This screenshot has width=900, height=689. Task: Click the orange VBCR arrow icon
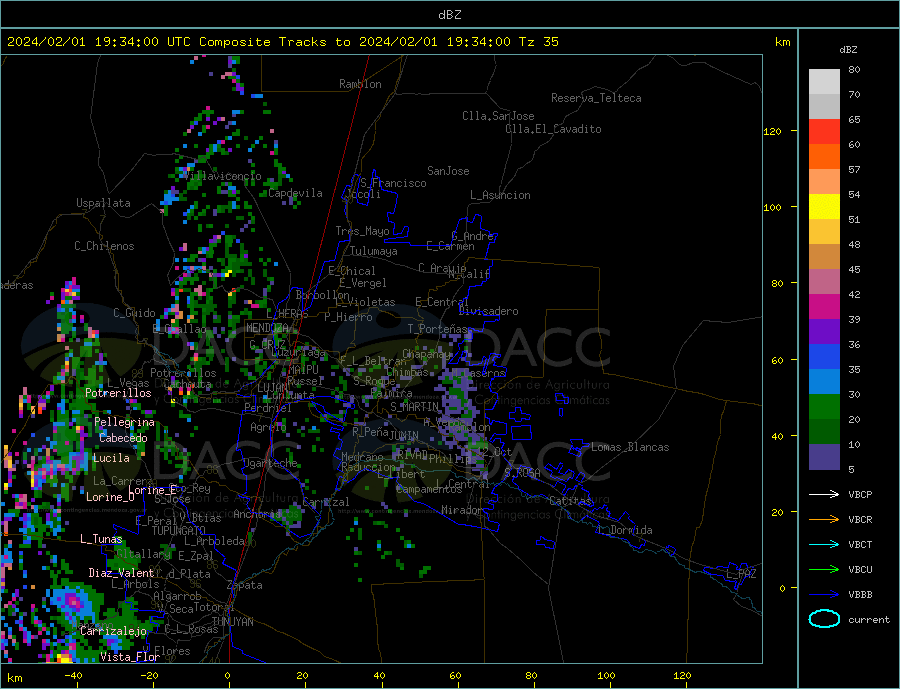[x=824, y=520]
